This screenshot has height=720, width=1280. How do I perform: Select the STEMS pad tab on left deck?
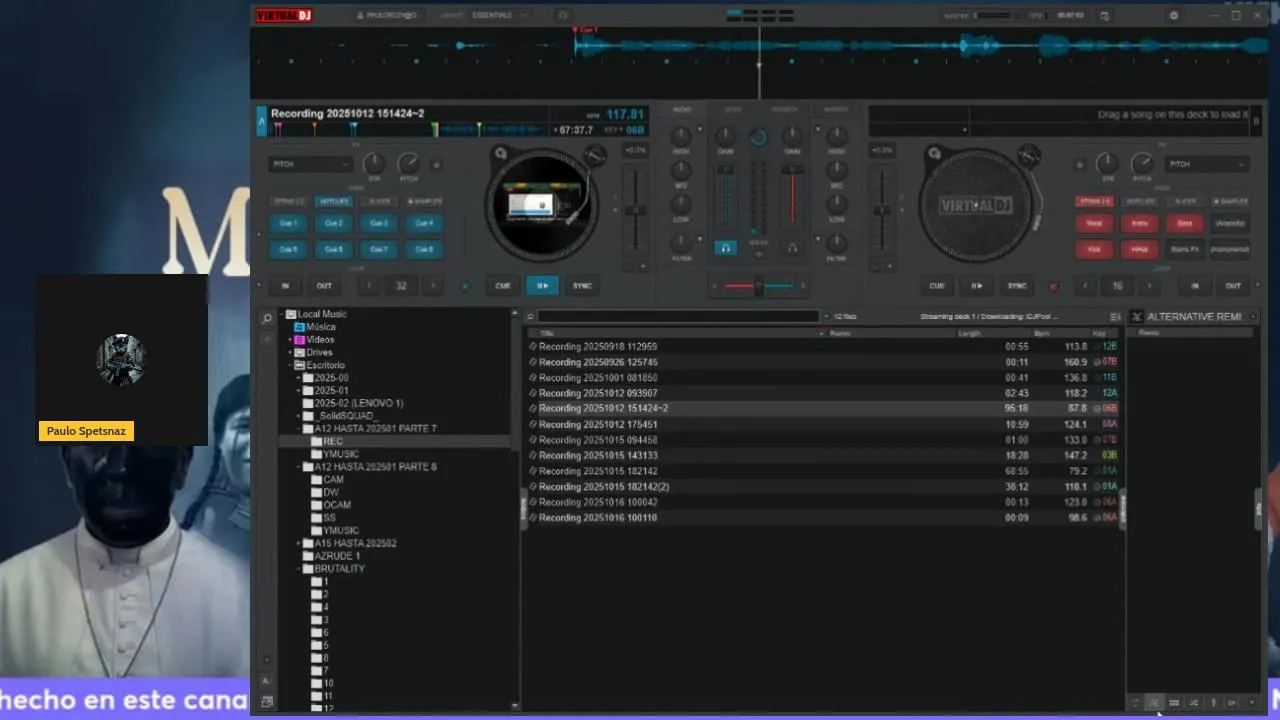click(289, 201)
